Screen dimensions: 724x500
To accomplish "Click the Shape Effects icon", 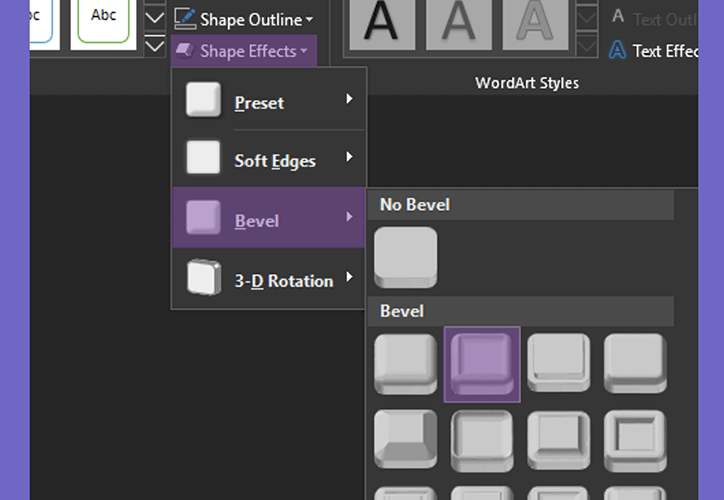I will coord(186,50).
